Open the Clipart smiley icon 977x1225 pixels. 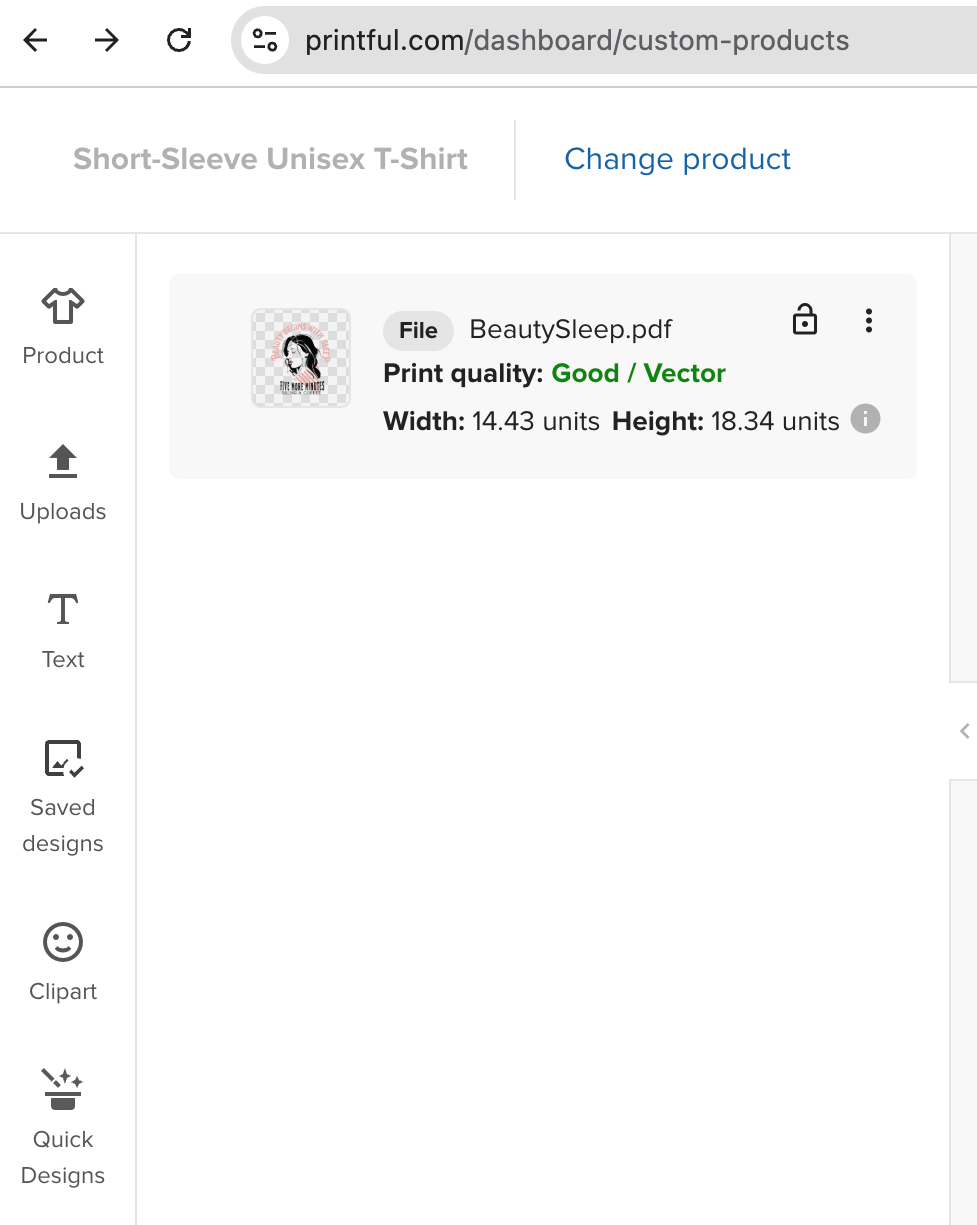point(63,942)
